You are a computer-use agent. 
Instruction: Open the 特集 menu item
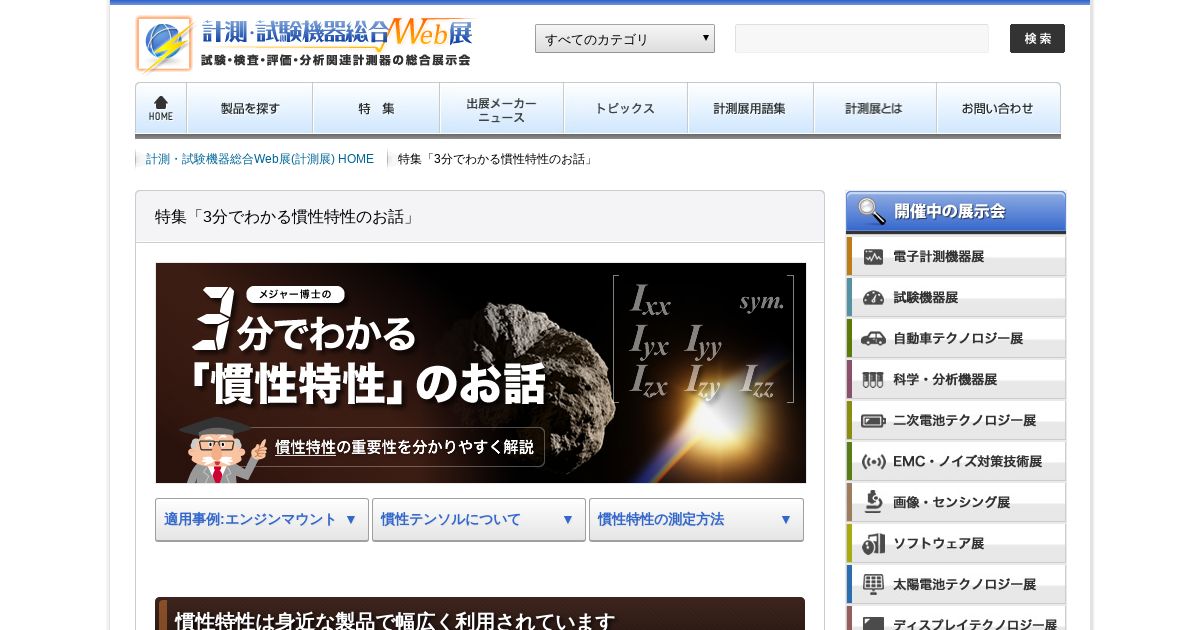point(376,108)
